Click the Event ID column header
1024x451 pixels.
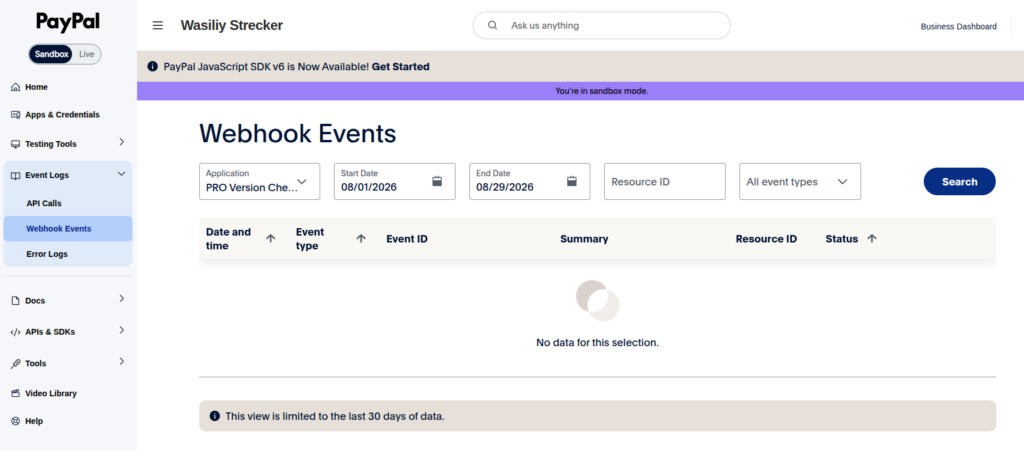[407, 239]
